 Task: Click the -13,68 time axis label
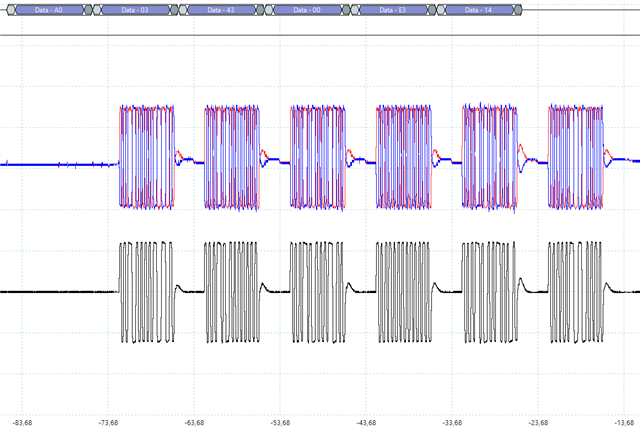624,423
